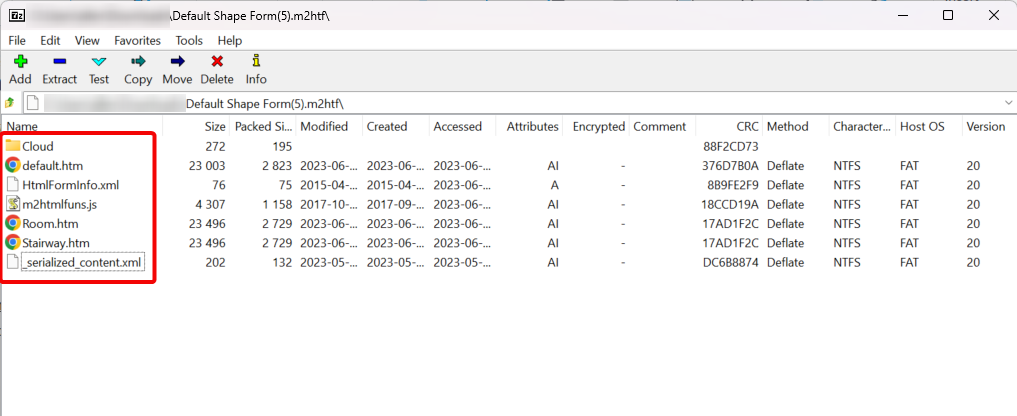Select the Cloud folder name
This screenshot has width=1017, height=416.
pyautogui.click(x=38, y=146)
